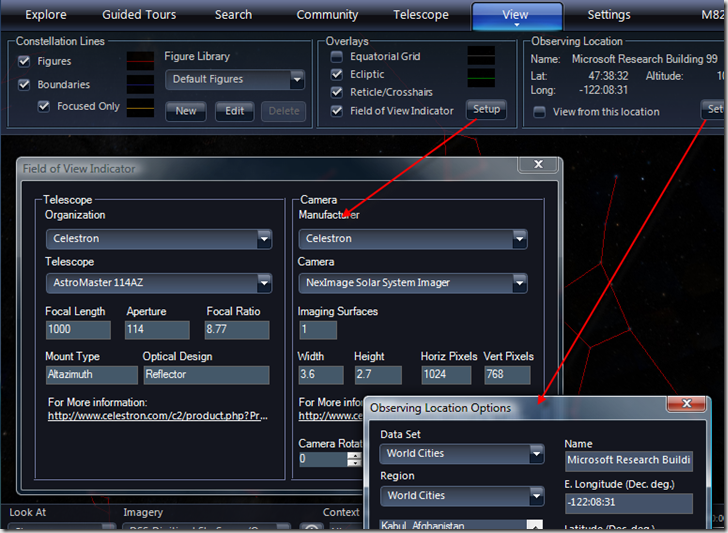
Task: Click the Mount Type Altazimuth field
Action: (92, 375)
